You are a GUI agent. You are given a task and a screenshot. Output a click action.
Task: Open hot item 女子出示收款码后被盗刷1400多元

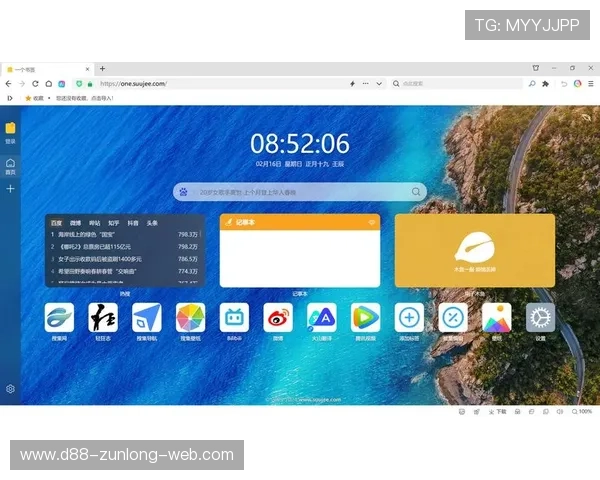pyautogui.click(x=125, y=259)
